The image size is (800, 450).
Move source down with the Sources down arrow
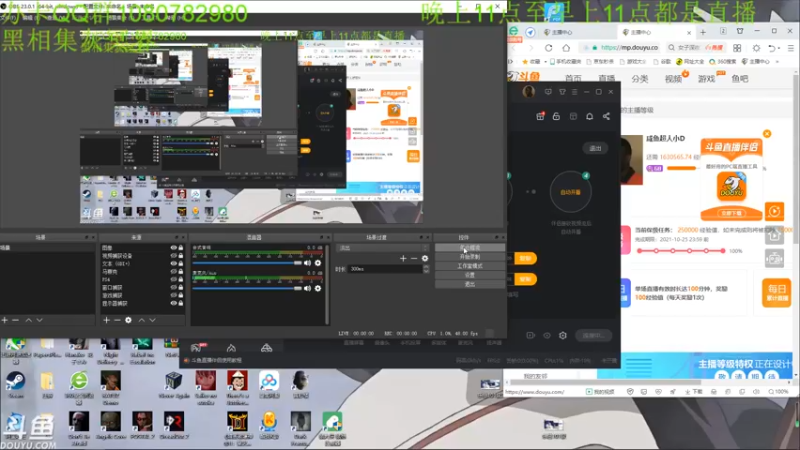coord(152,320)
